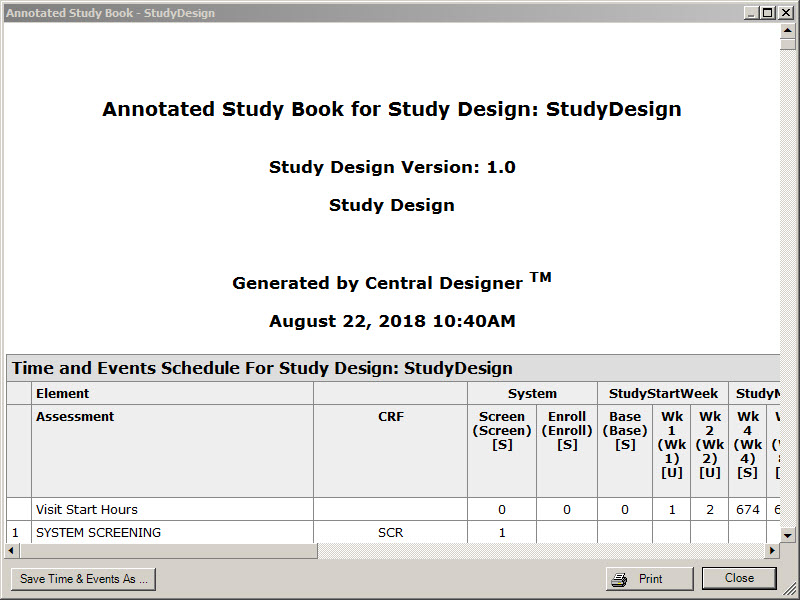Select the CRF column header

390,451
